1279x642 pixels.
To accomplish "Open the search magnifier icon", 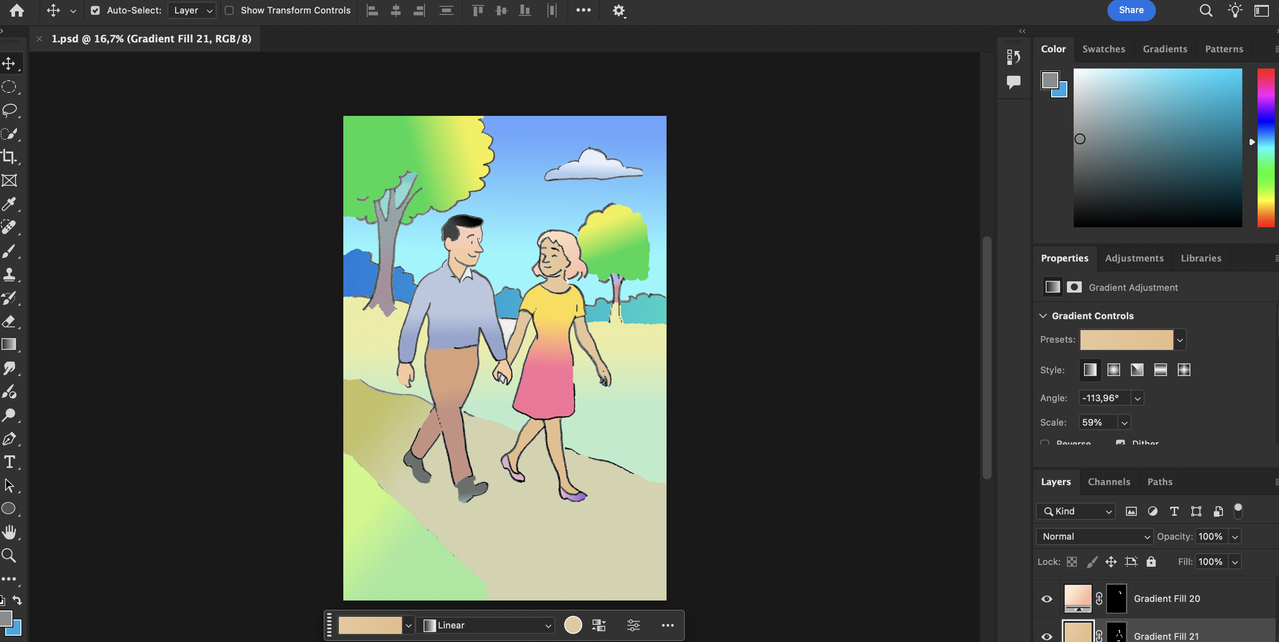I will point(1205,11).
